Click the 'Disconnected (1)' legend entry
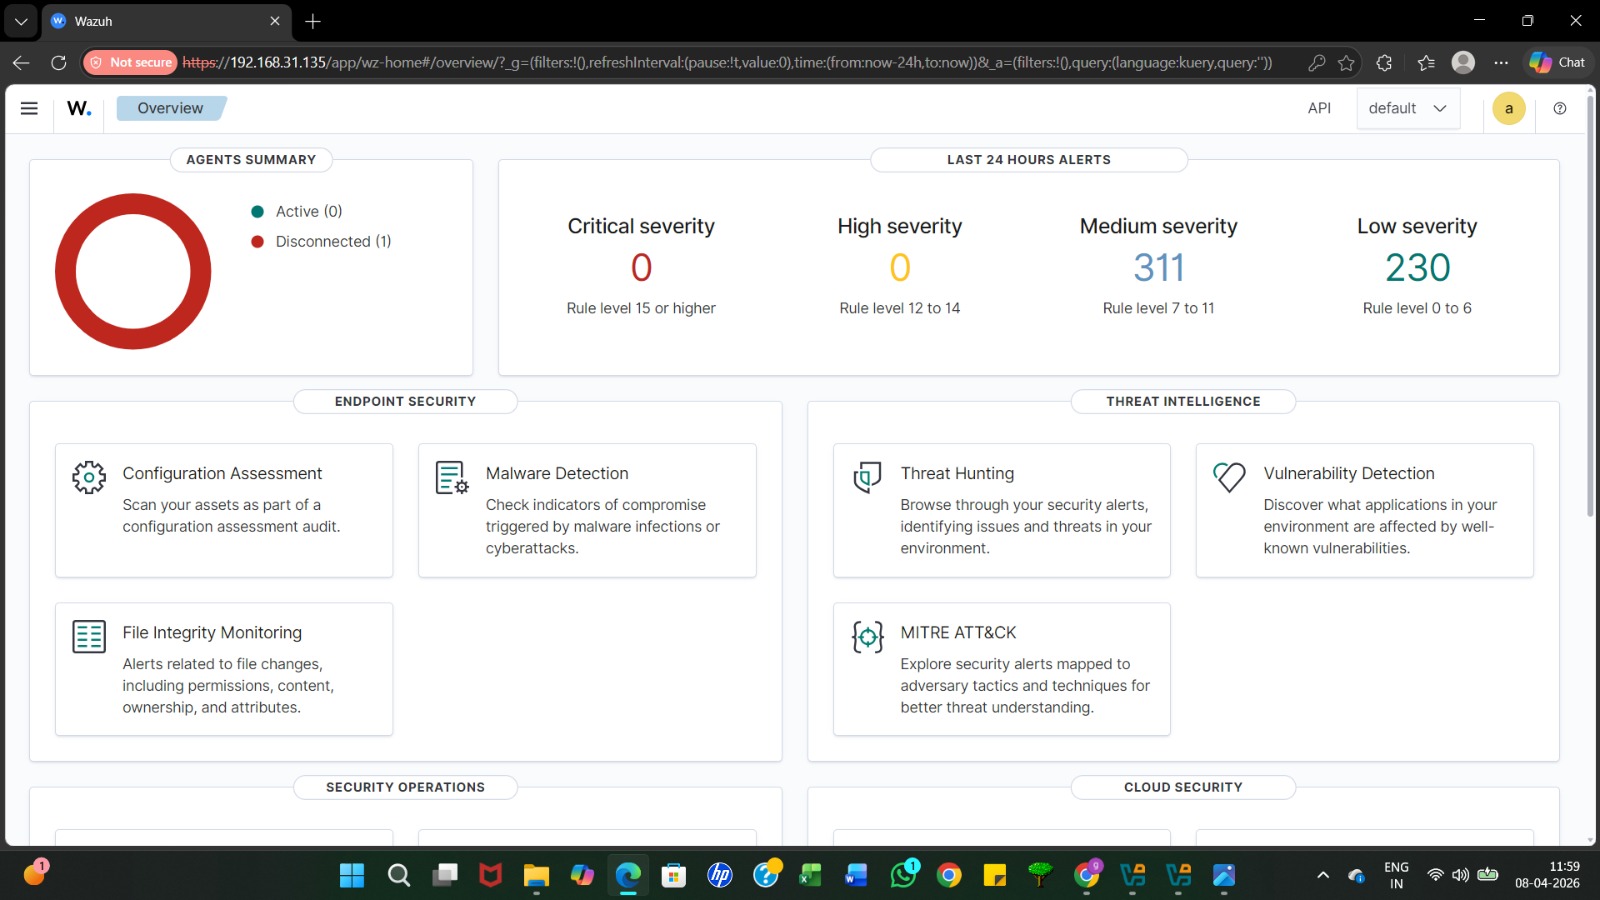The image size is (1600, 900). 321,241
